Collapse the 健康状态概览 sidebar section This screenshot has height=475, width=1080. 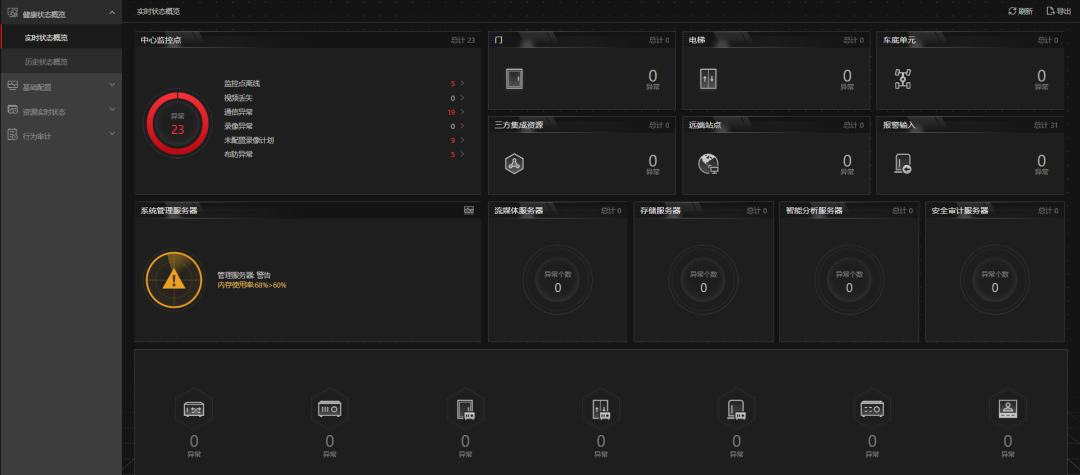(x=111, y=13)
